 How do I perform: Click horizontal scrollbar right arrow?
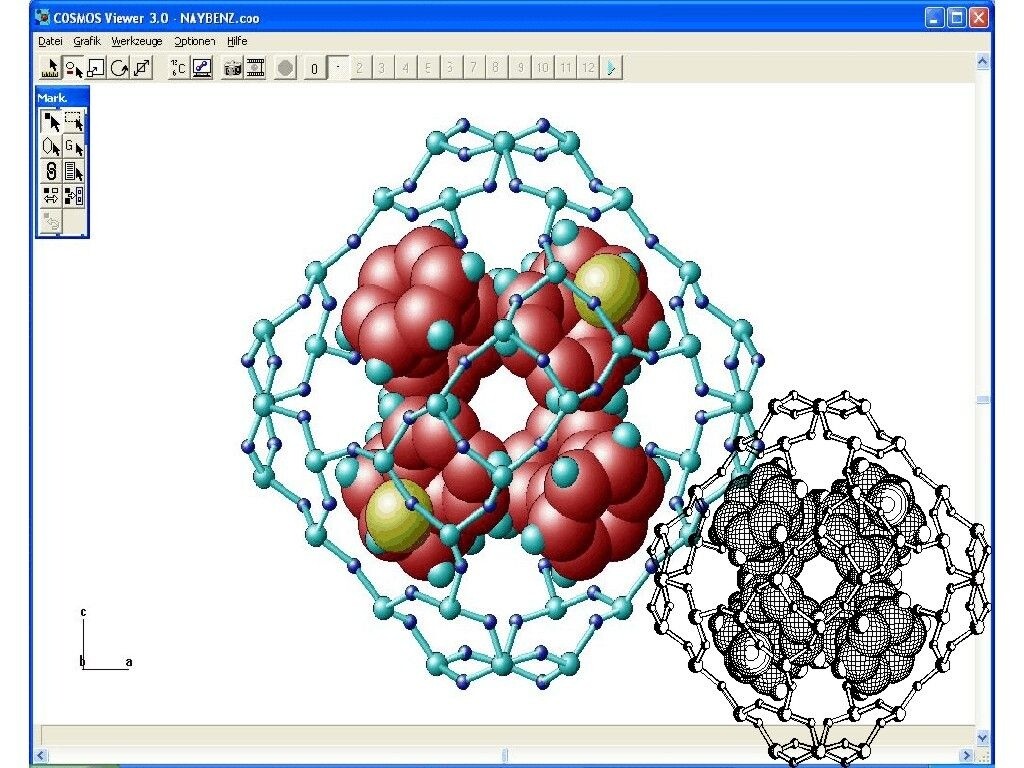pos(968,755)
